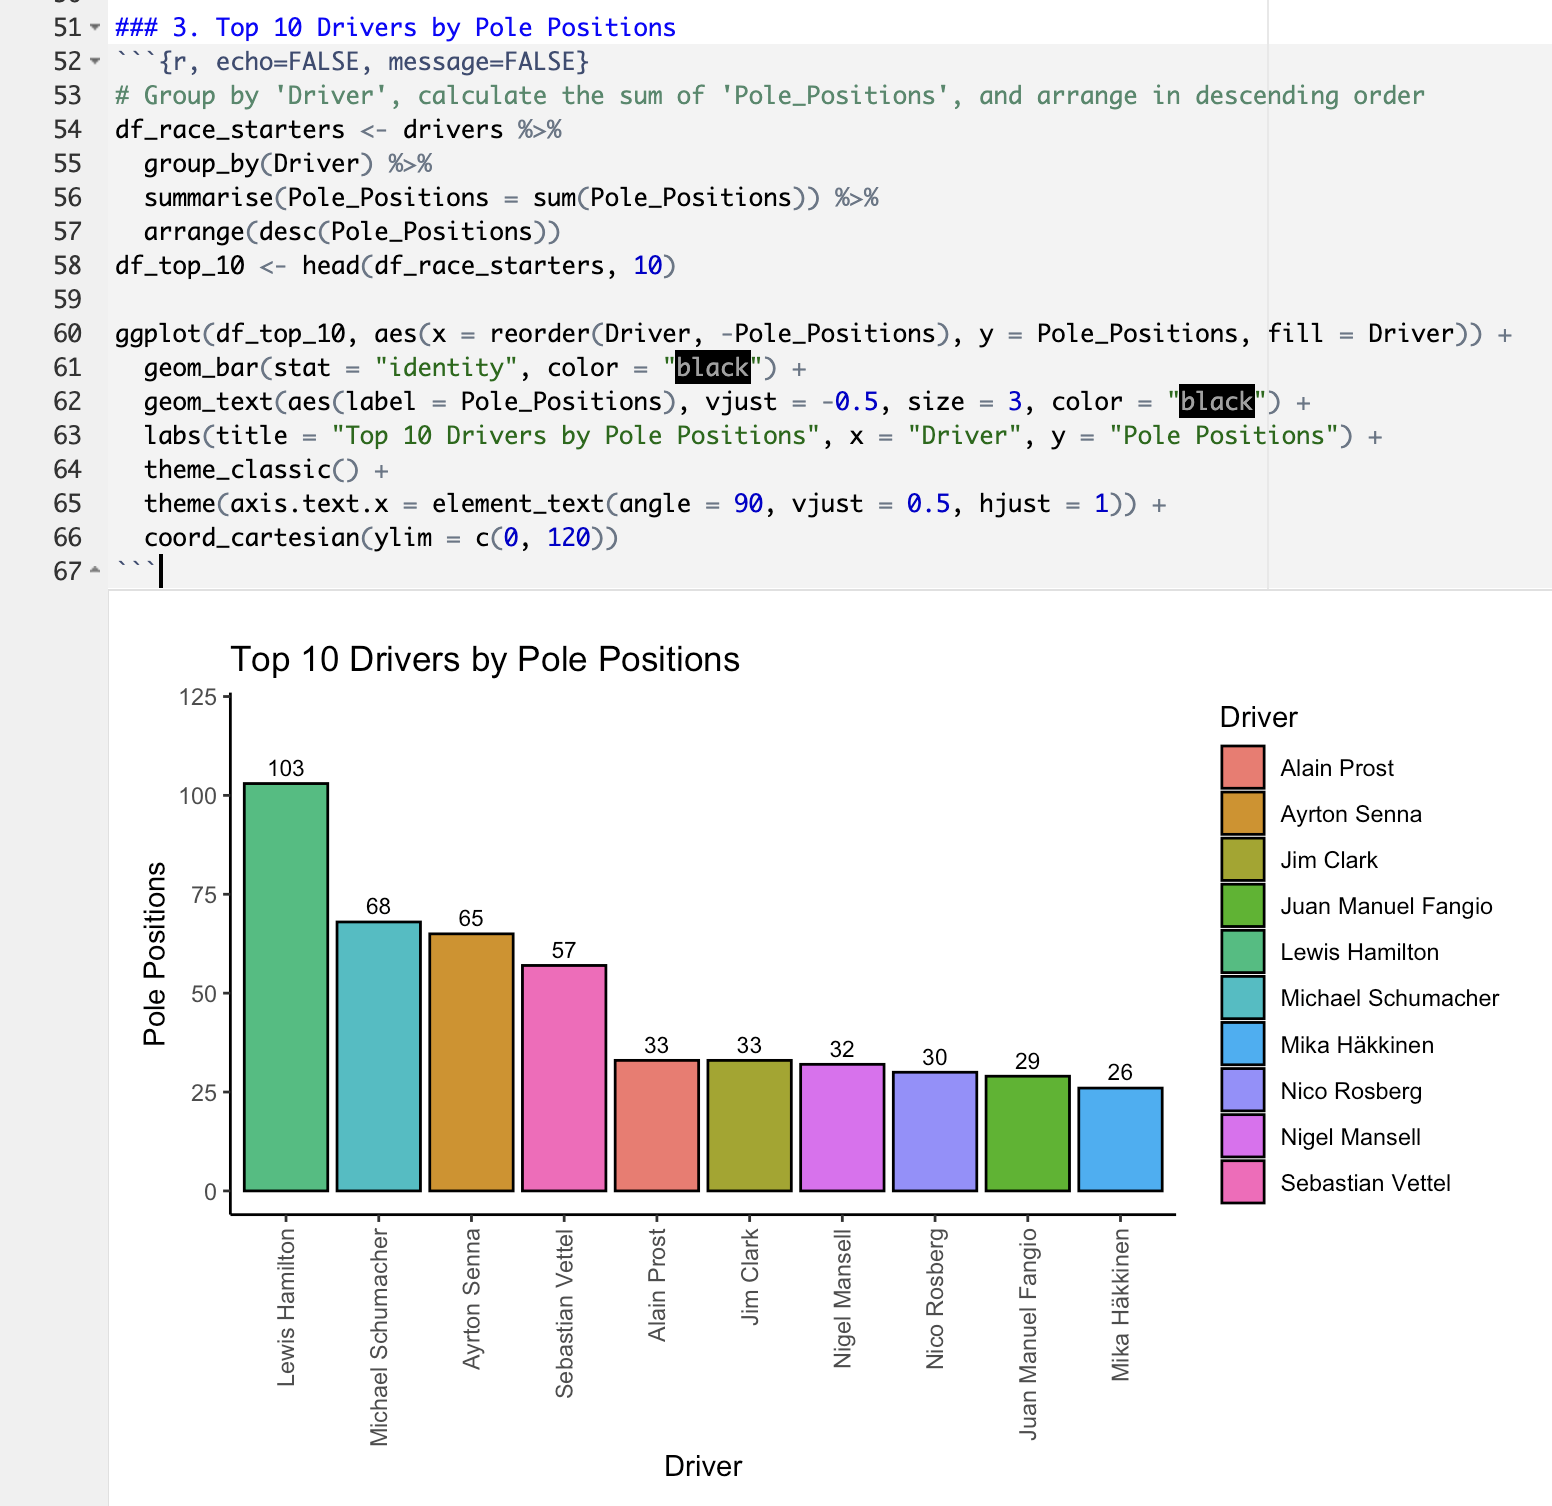Click the 'arrange(desc(Pole_Positions))' line
Image resolution: width=1552 pixels, height=1506 pixels.
pyautogui.click(x=352, y=231)
